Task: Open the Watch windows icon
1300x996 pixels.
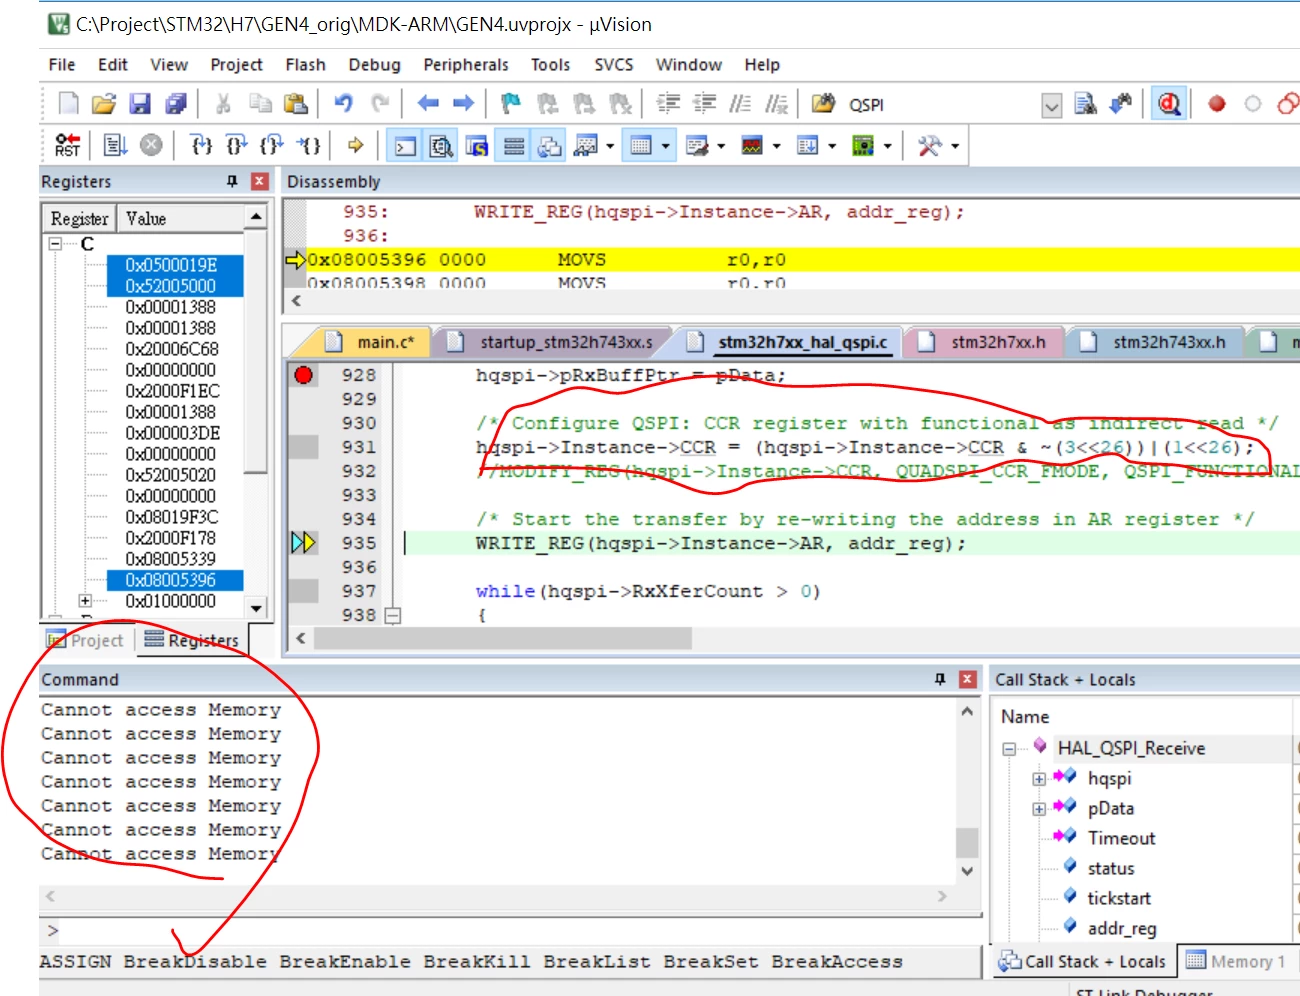Action: tap(587, 146)
